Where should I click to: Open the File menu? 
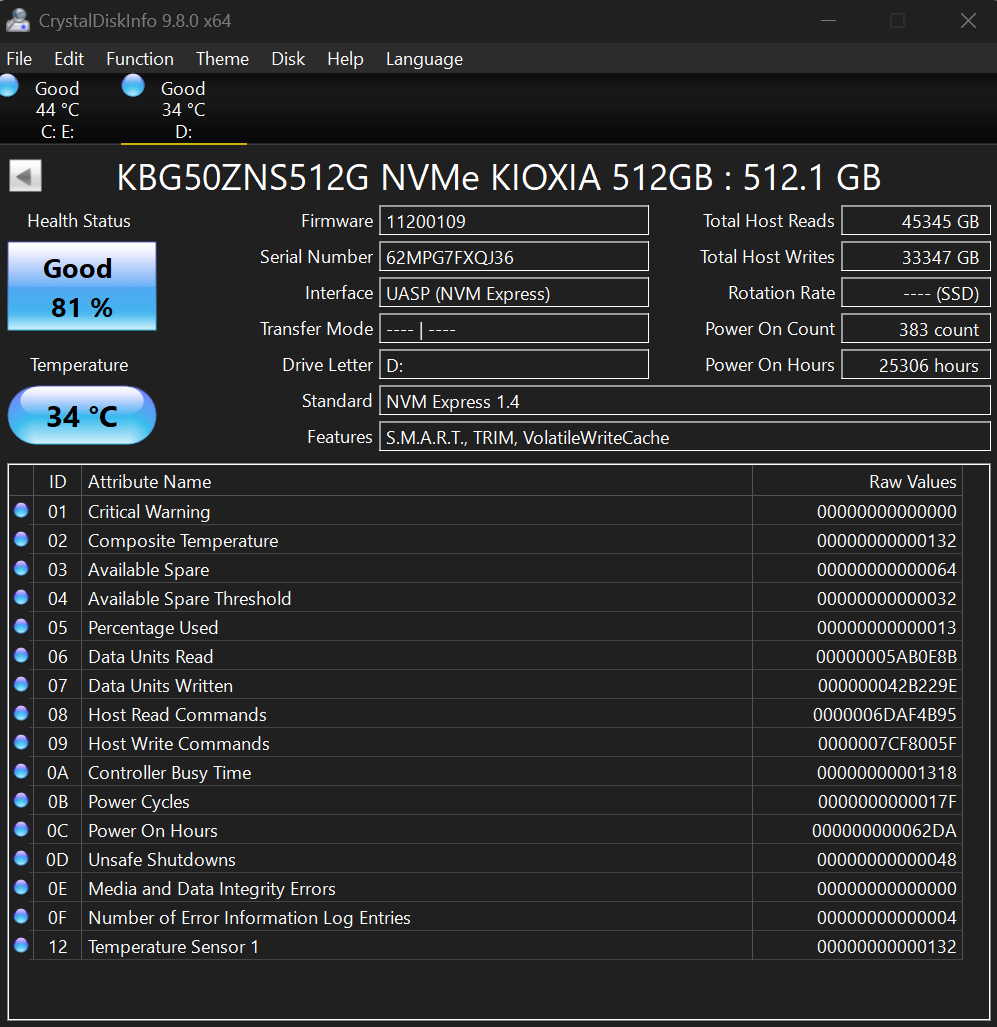pyautogui.click(x=19, y=59)
